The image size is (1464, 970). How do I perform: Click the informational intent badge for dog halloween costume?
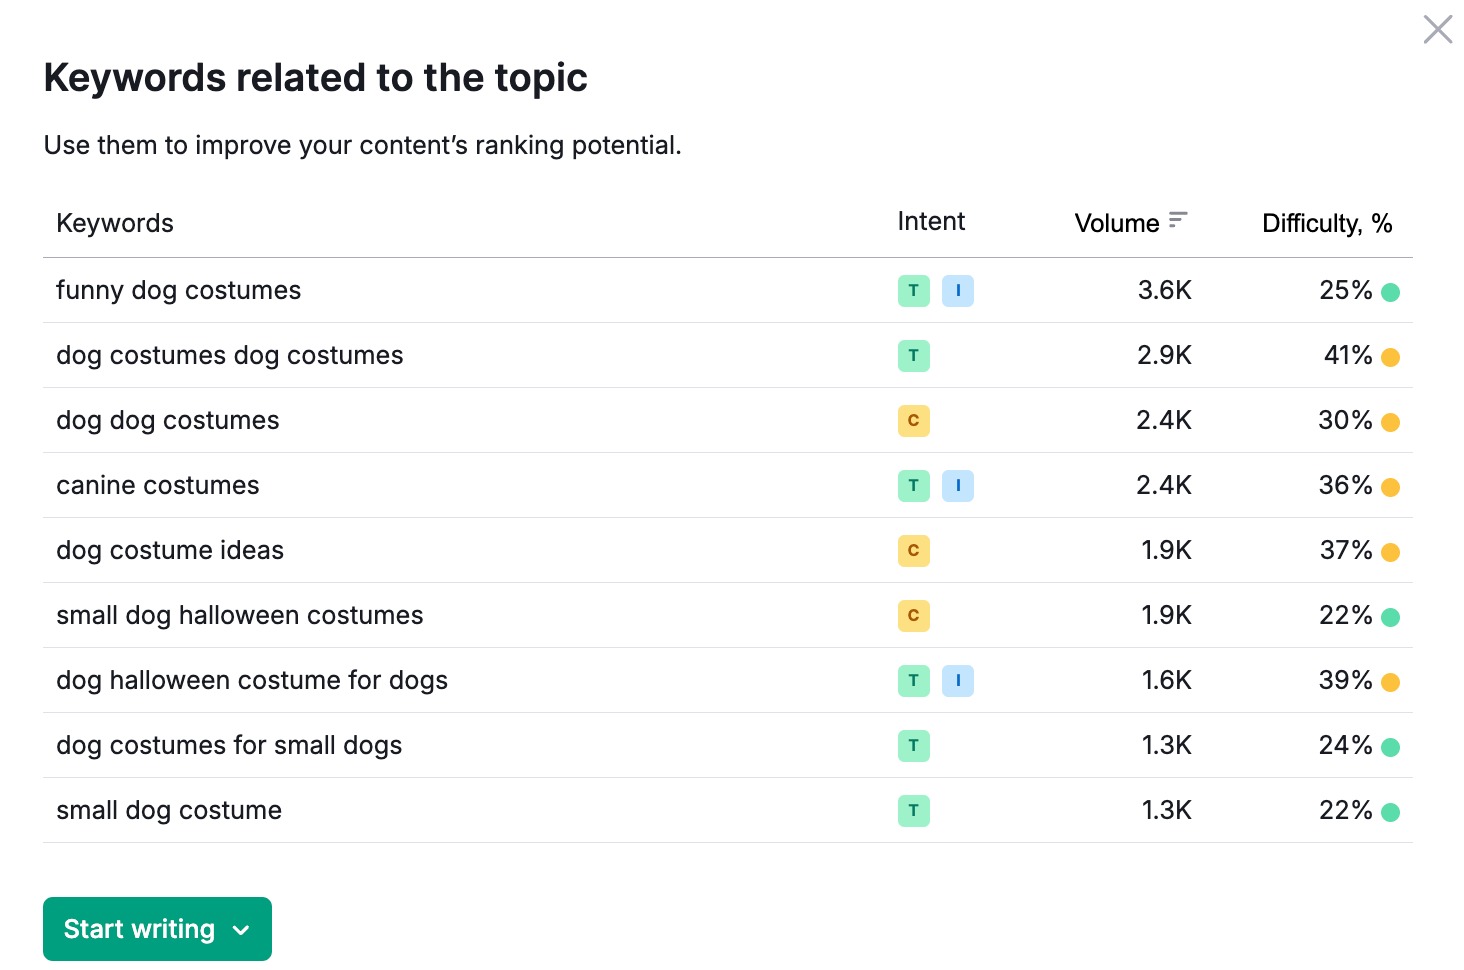pos(957,680)
